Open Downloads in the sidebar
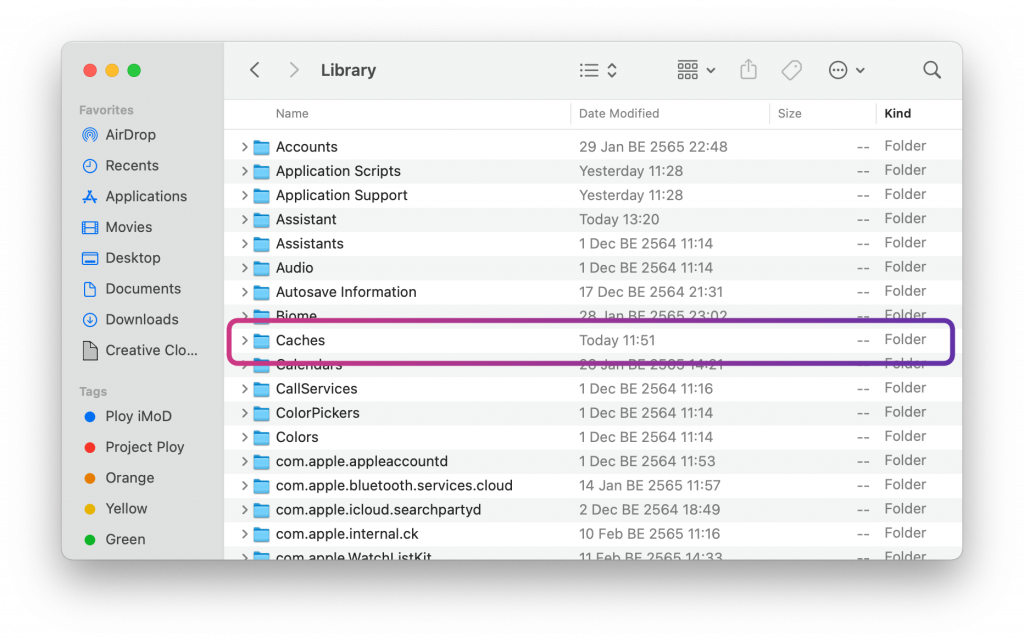Viewport: 1024px width, 641px height. coord(141,320)
